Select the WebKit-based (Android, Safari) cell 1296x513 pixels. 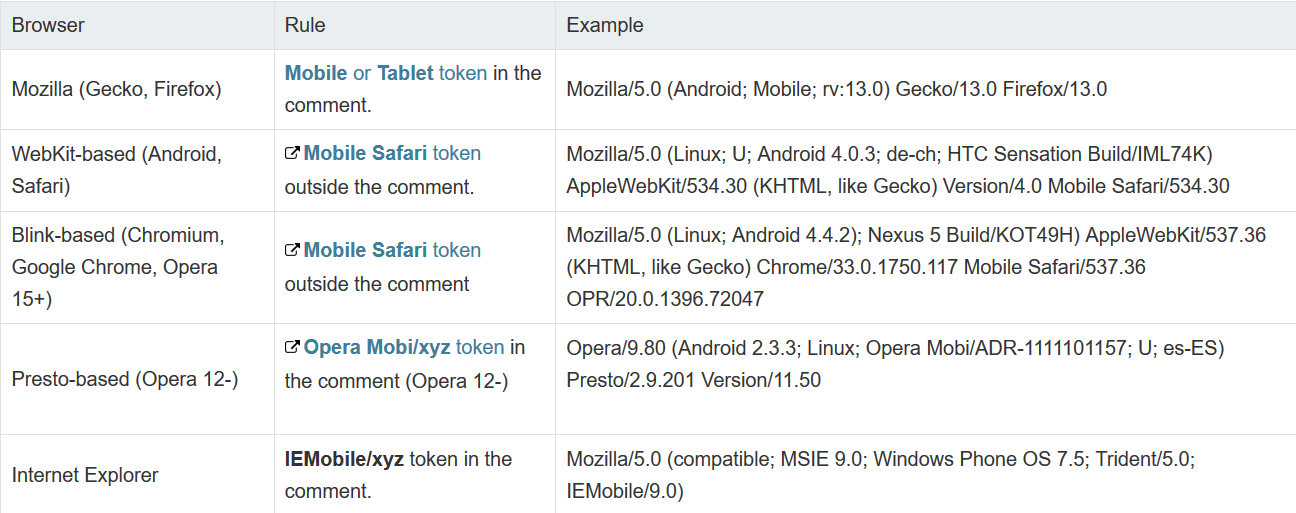[116, 170]
